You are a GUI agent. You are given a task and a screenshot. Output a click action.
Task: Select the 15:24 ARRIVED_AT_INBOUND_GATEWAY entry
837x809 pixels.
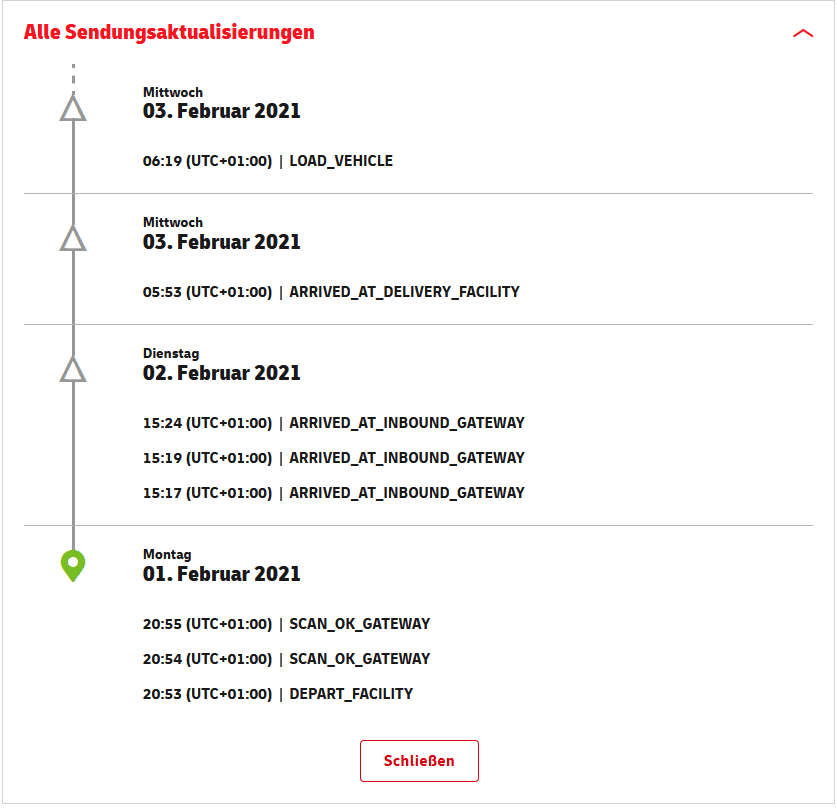click(x=334, y=423)
